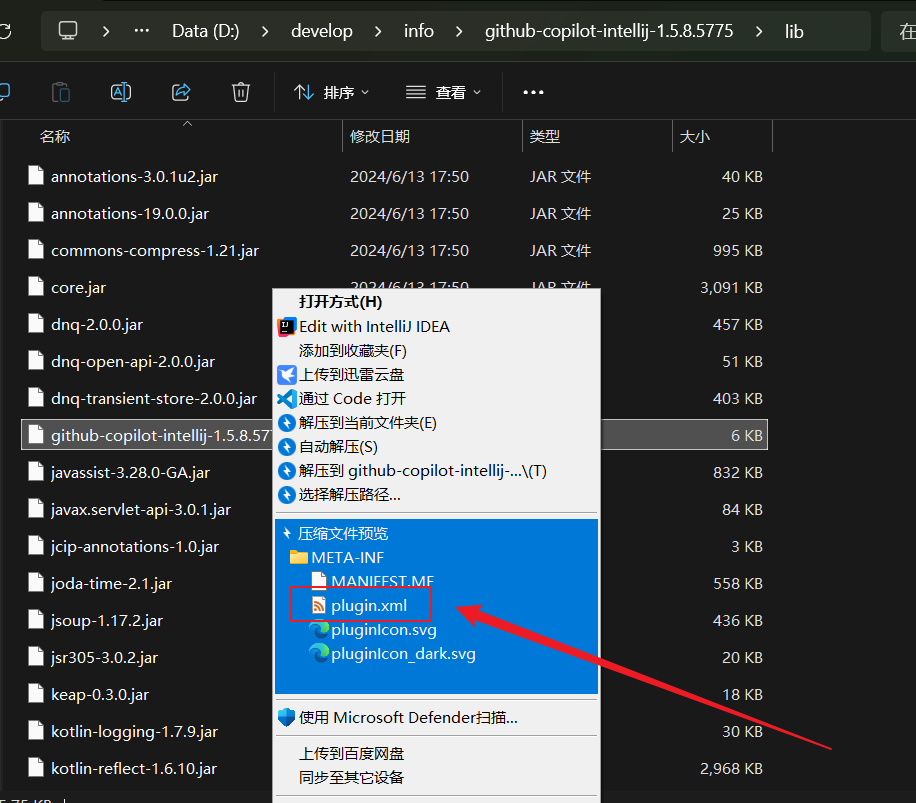This screenshot has width=916, height=803.
Task: Choose 打开方式(H) from the context menu
Action: pyautogui.click(x=341, y=302)
